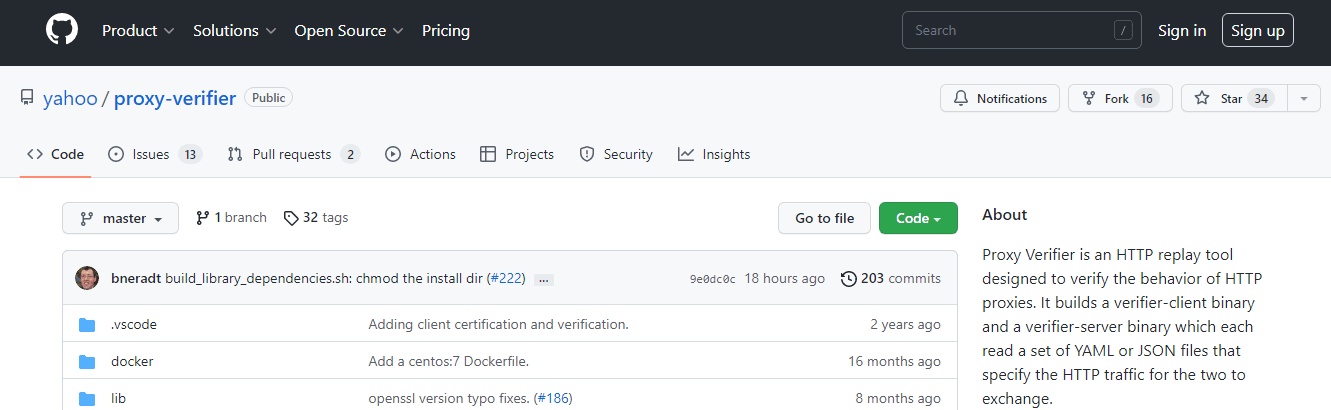The height and width of the screenshot is (410, 1331).
Task: Click the '16 months ago' timestamp
Action: (x=895, y=361)
